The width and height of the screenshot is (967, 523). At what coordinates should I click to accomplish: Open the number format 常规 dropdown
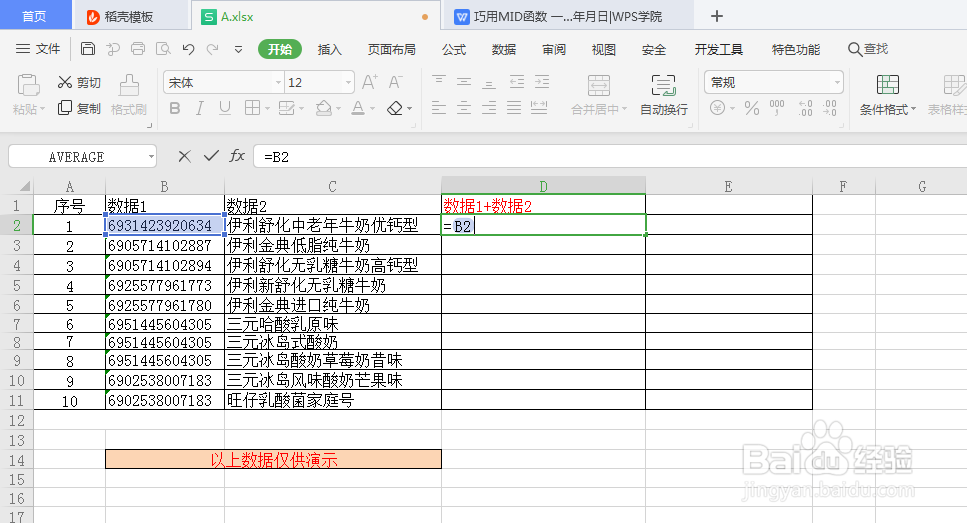click(x=837, y=82)
